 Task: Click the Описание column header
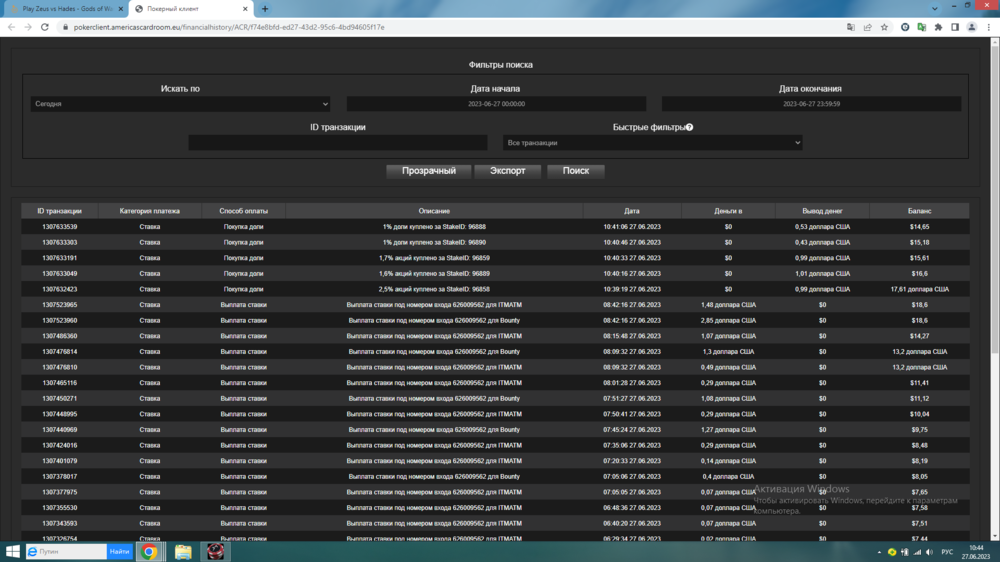point(434,211)
